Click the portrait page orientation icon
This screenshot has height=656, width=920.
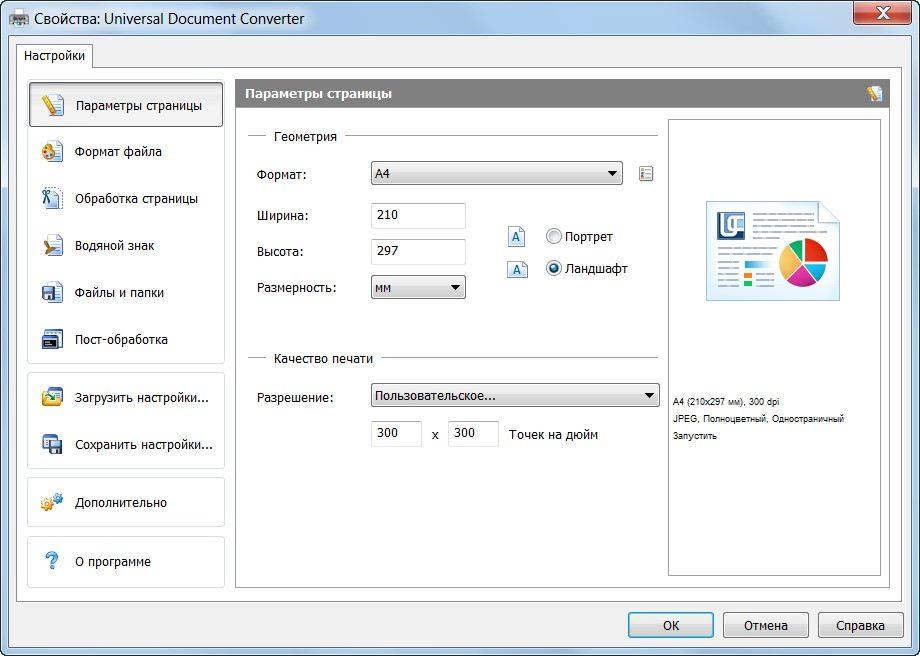[516, 236]
